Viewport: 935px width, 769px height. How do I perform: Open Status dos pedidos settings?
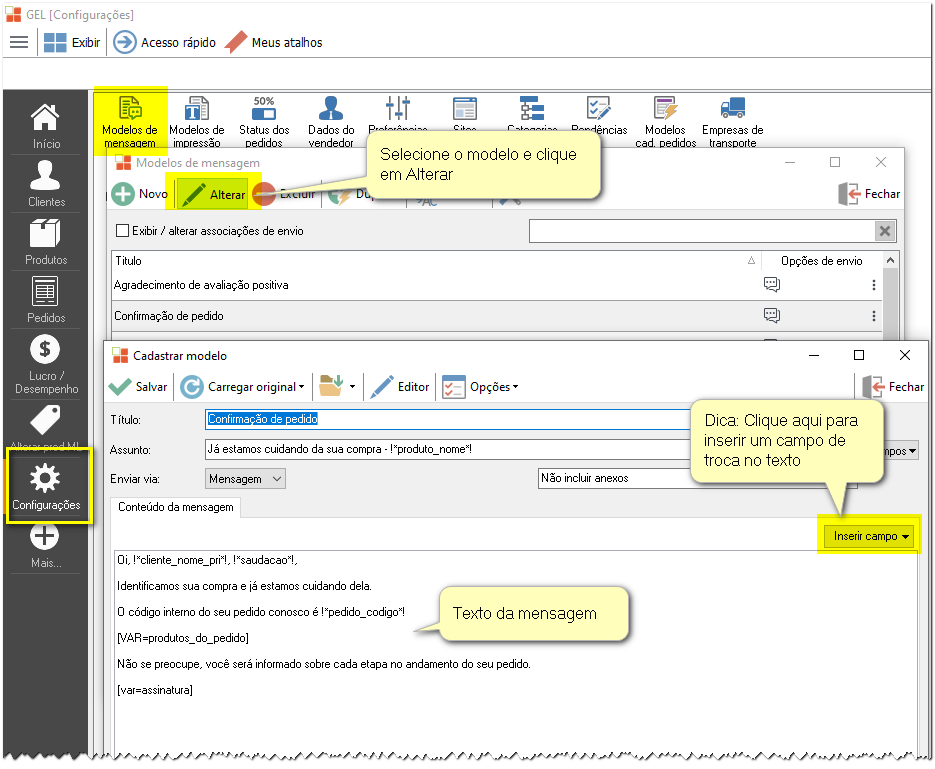(264, 122)
